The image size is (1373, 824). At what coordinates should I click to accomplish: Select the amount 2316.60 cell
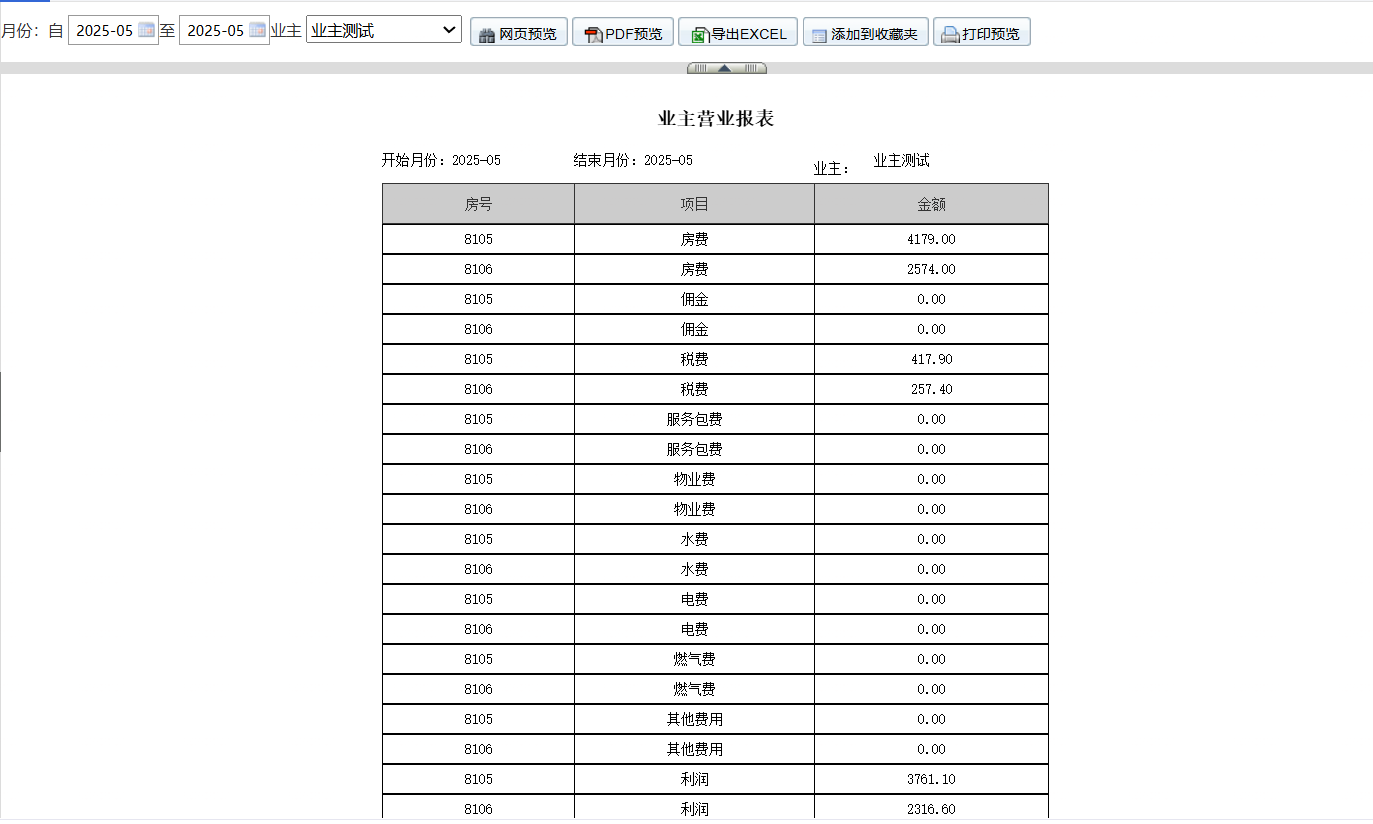point(931,809)
